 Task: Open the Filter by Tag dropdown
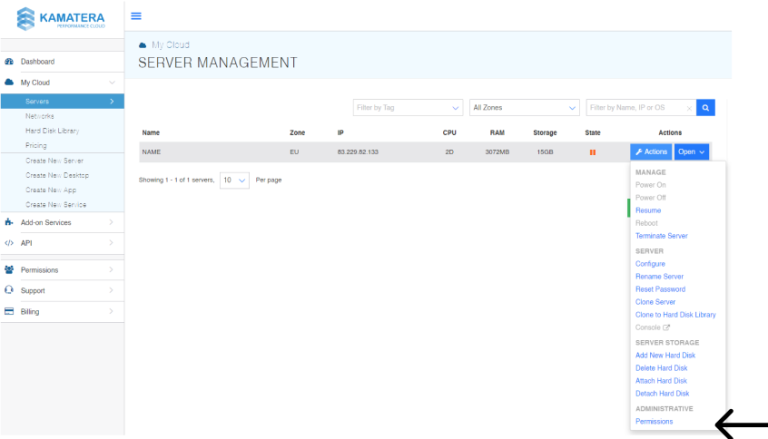(x=407, y=107)
